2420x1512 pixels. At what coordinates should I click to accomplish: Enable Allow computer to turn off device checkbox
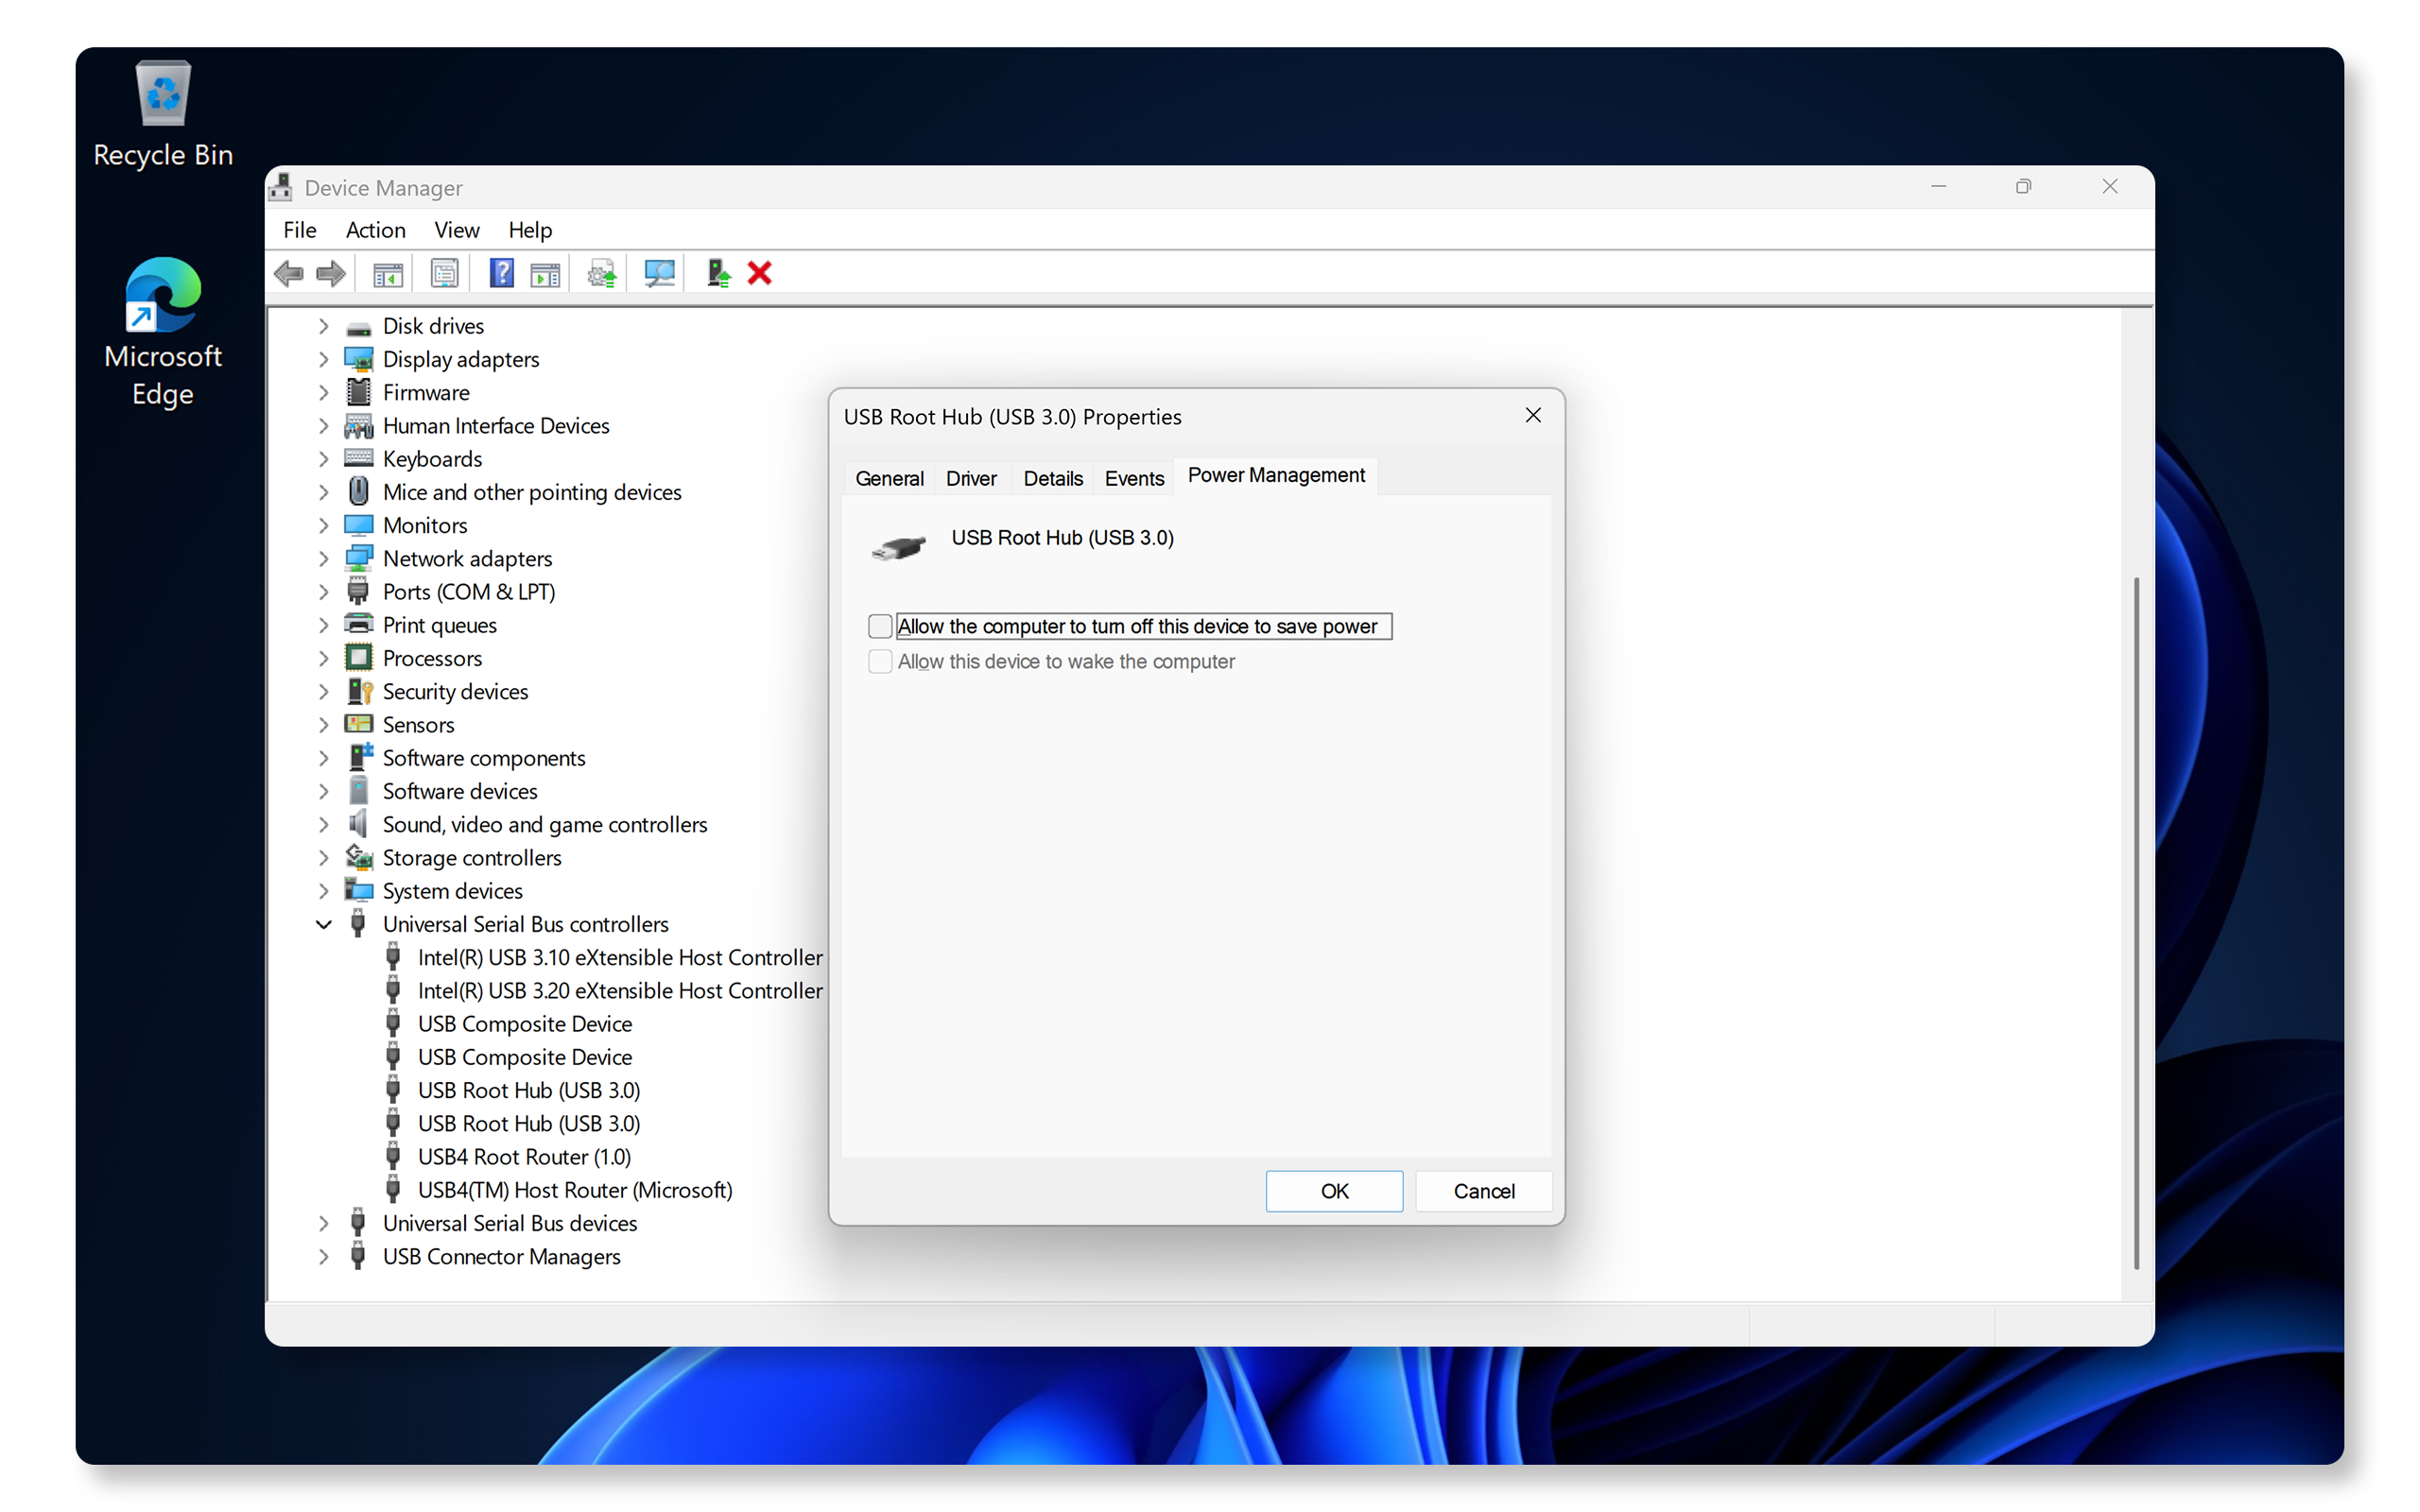(x=880, y=626)
